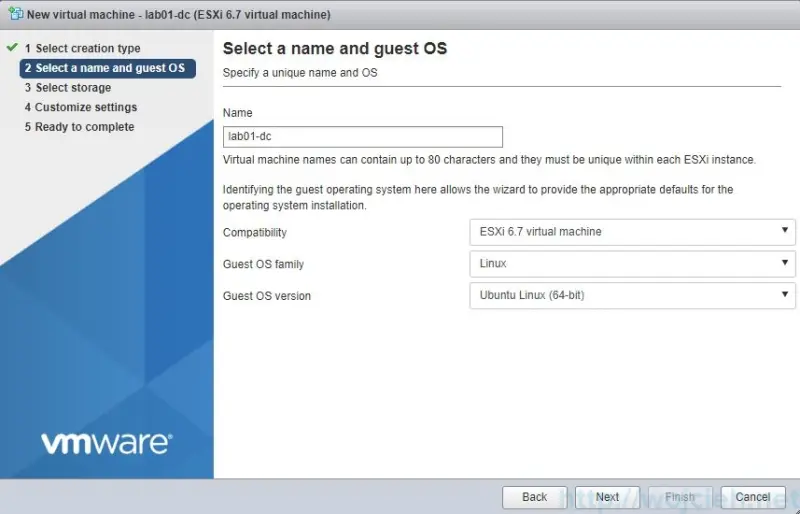The image size is (800, 514).
Task: Open the Compatibility dropdown
Action: click(x=632, y=232)
